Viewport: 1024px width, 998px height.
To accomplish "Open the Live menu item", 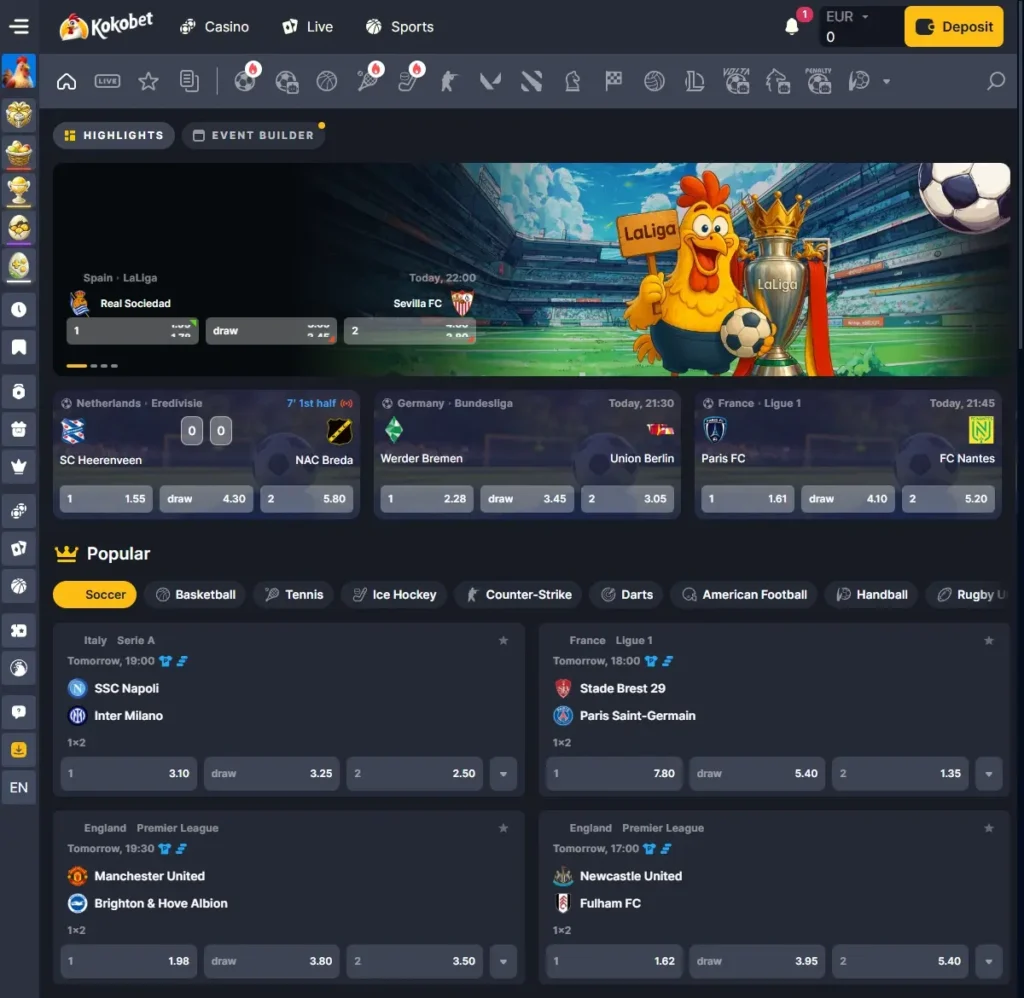I will pos(308,27).
